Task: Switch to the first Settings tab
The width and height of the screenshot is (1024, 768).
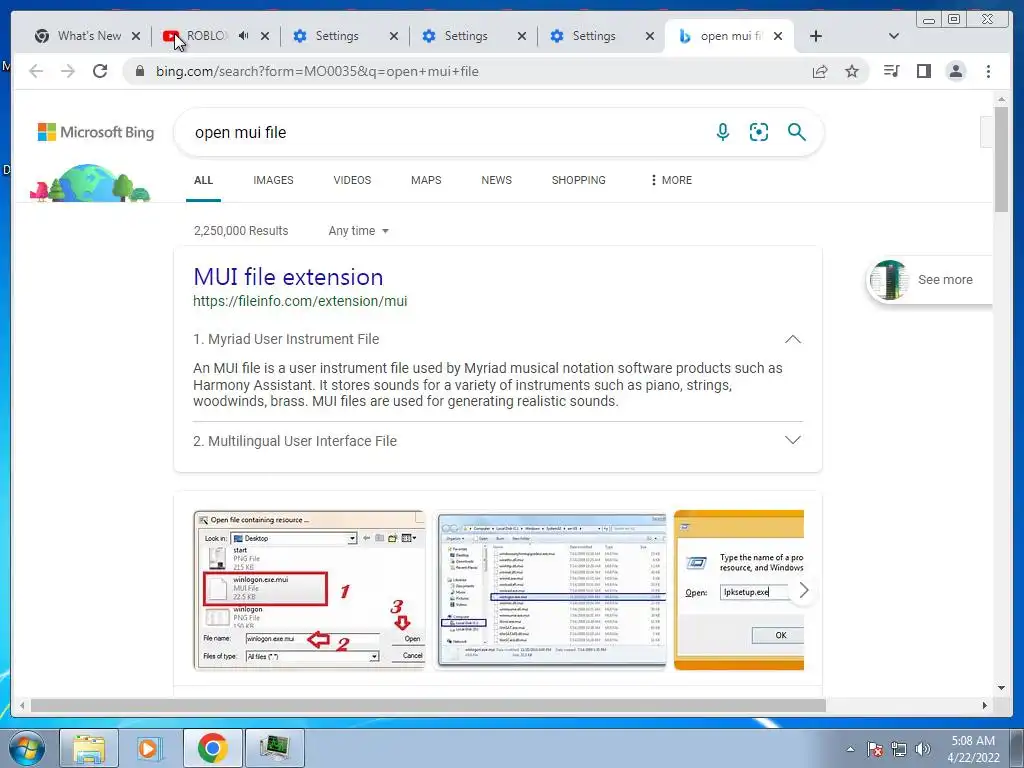Action: click(x=336, y=36)
